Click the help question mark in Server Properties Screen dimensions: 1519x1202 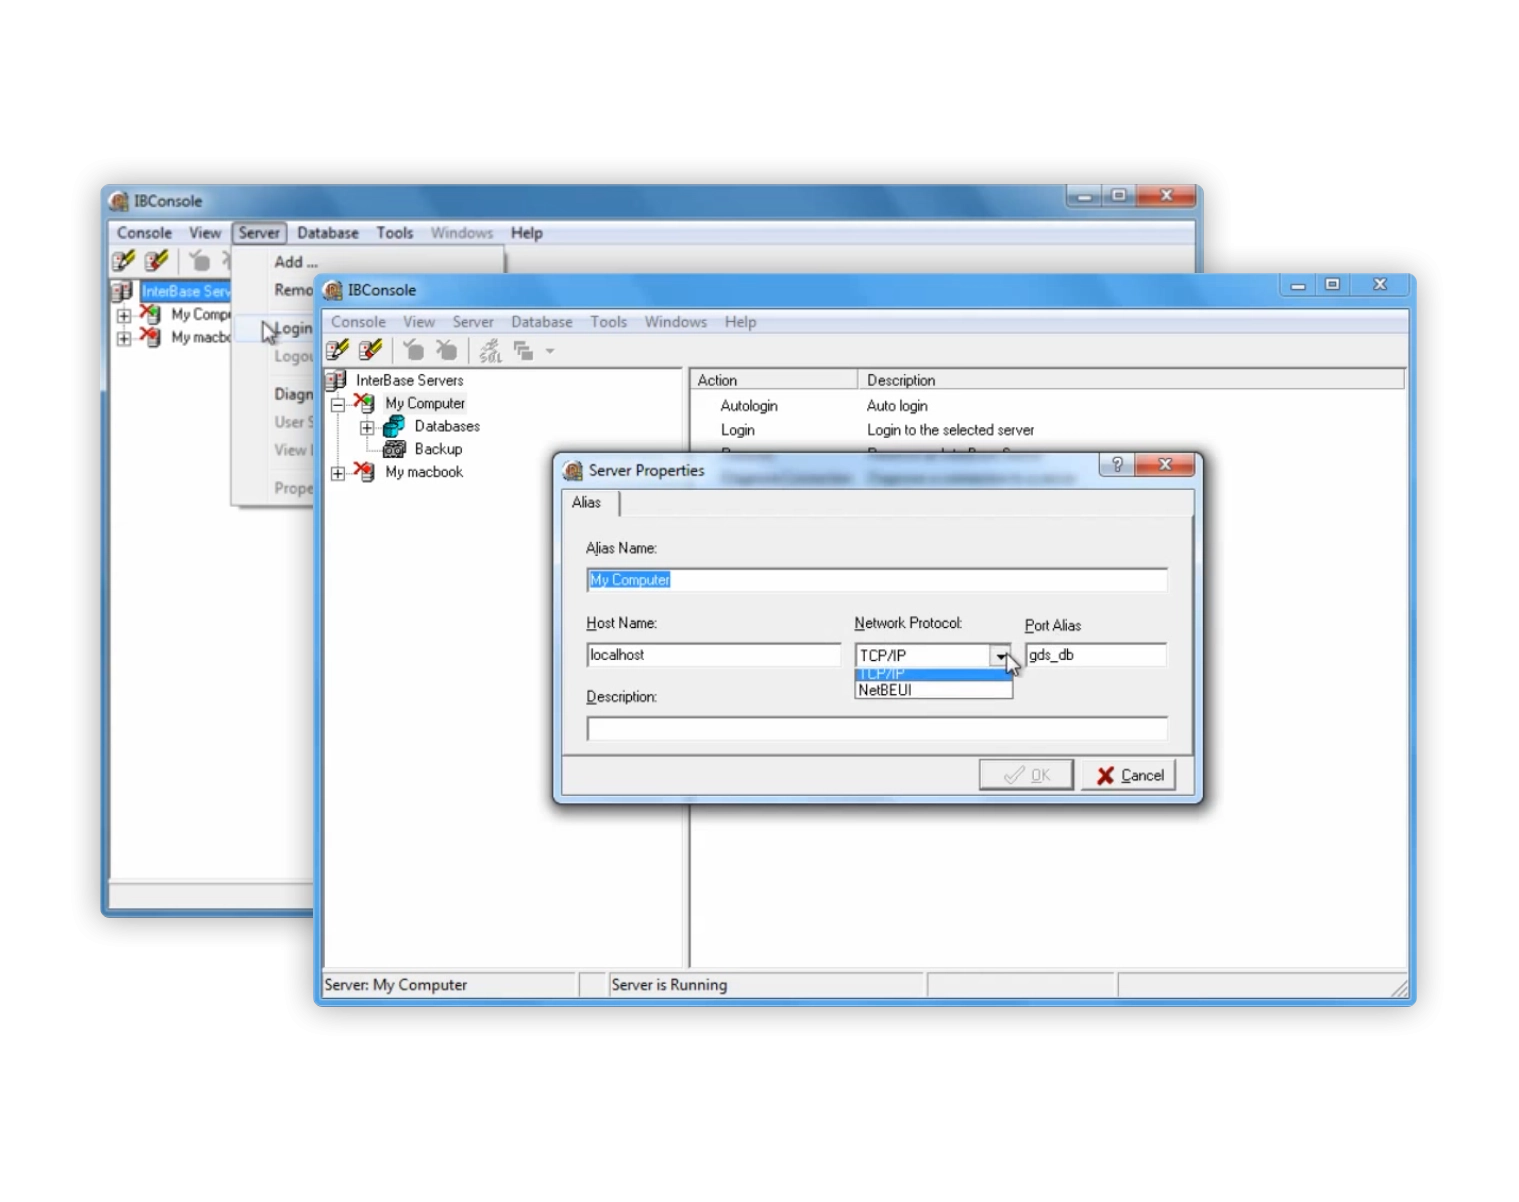pos(1117,465)
